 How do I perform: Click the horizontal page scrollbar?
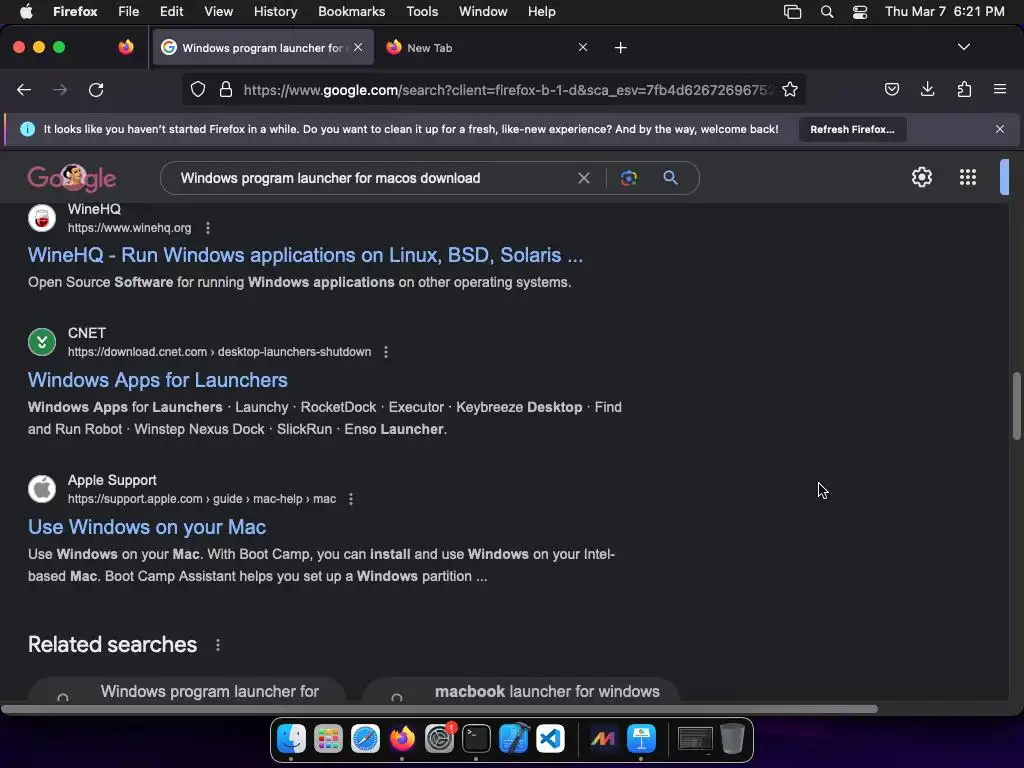(x=440, y=709)
